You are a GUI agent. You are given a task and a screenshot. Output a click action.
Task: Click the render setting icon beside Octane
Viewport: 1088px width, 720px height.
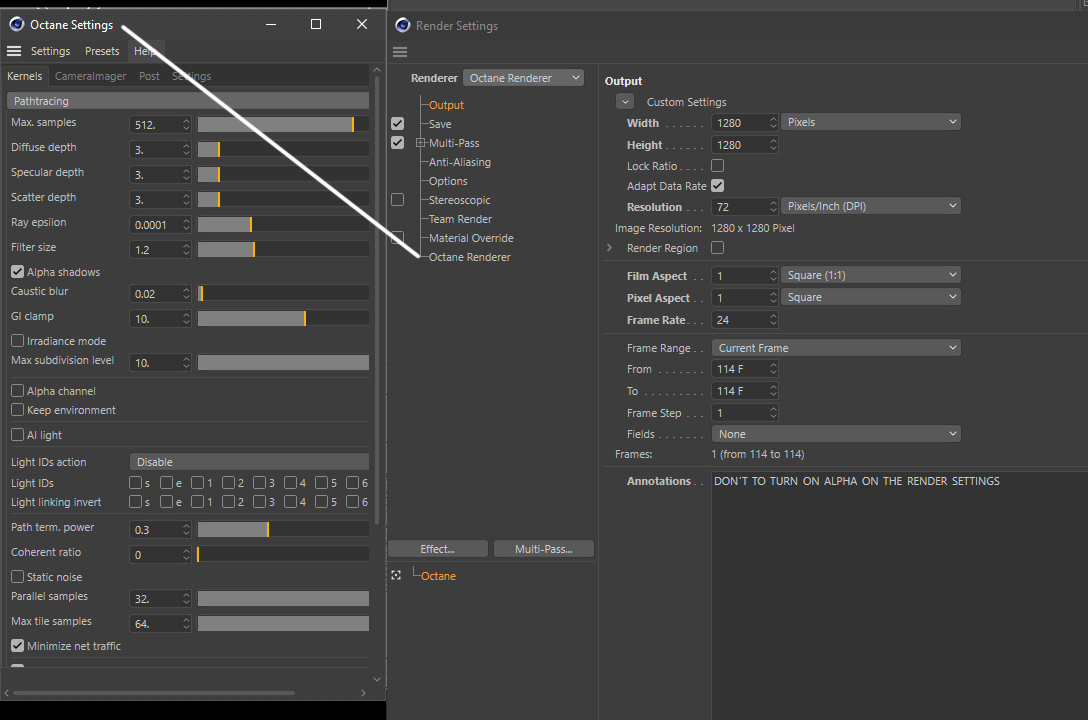click(396, 576)
